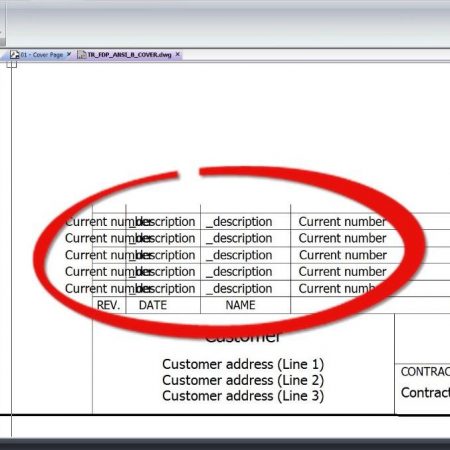
Task: Pick the Customer address (Line 2) attribute
Action: [x=243, y=380]
